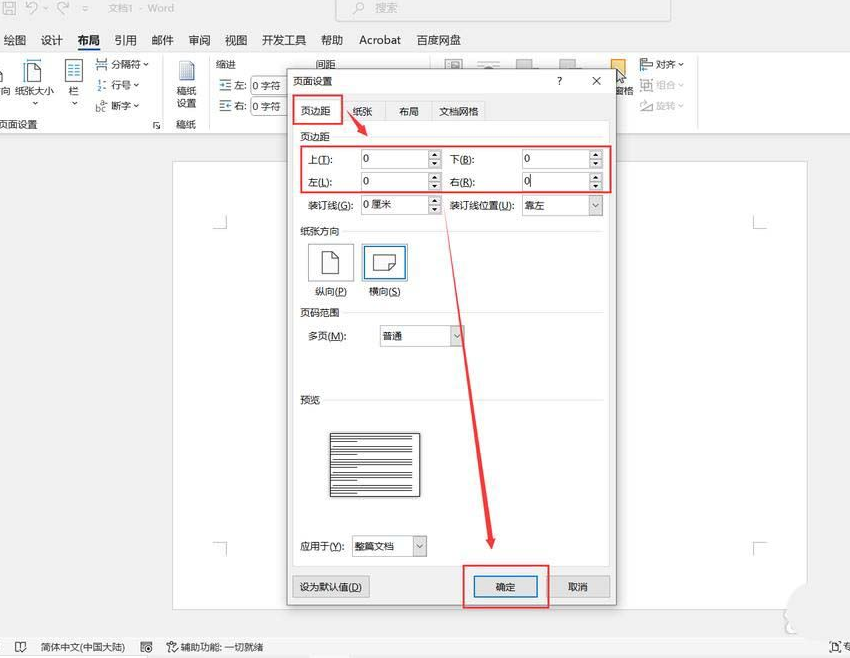Switch to the 引用 ribbon tab
This screenshot has width=850, height=658.
click(x=125, y=40)
